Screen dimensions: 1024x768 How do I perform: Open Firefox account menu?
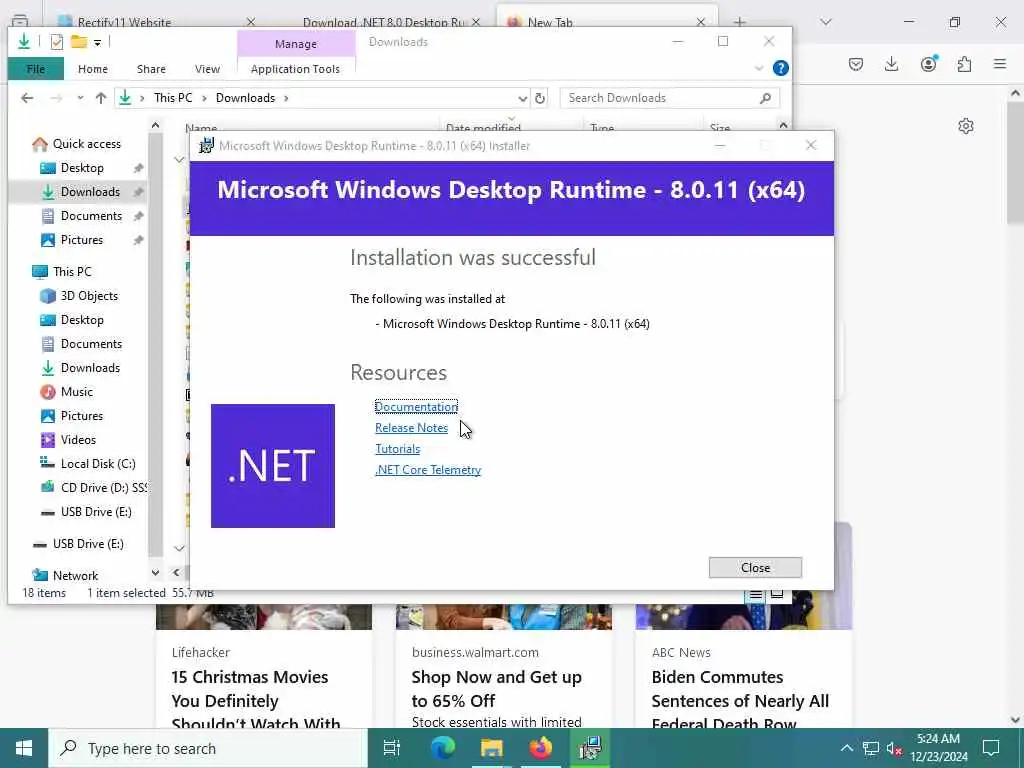pos(929,63)
